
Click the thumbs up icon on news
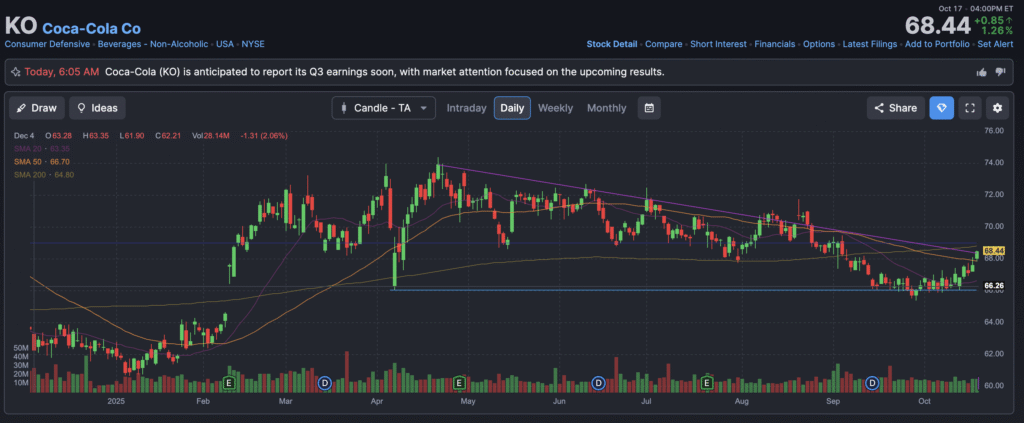pyautogui.click(x=980, y=72)
